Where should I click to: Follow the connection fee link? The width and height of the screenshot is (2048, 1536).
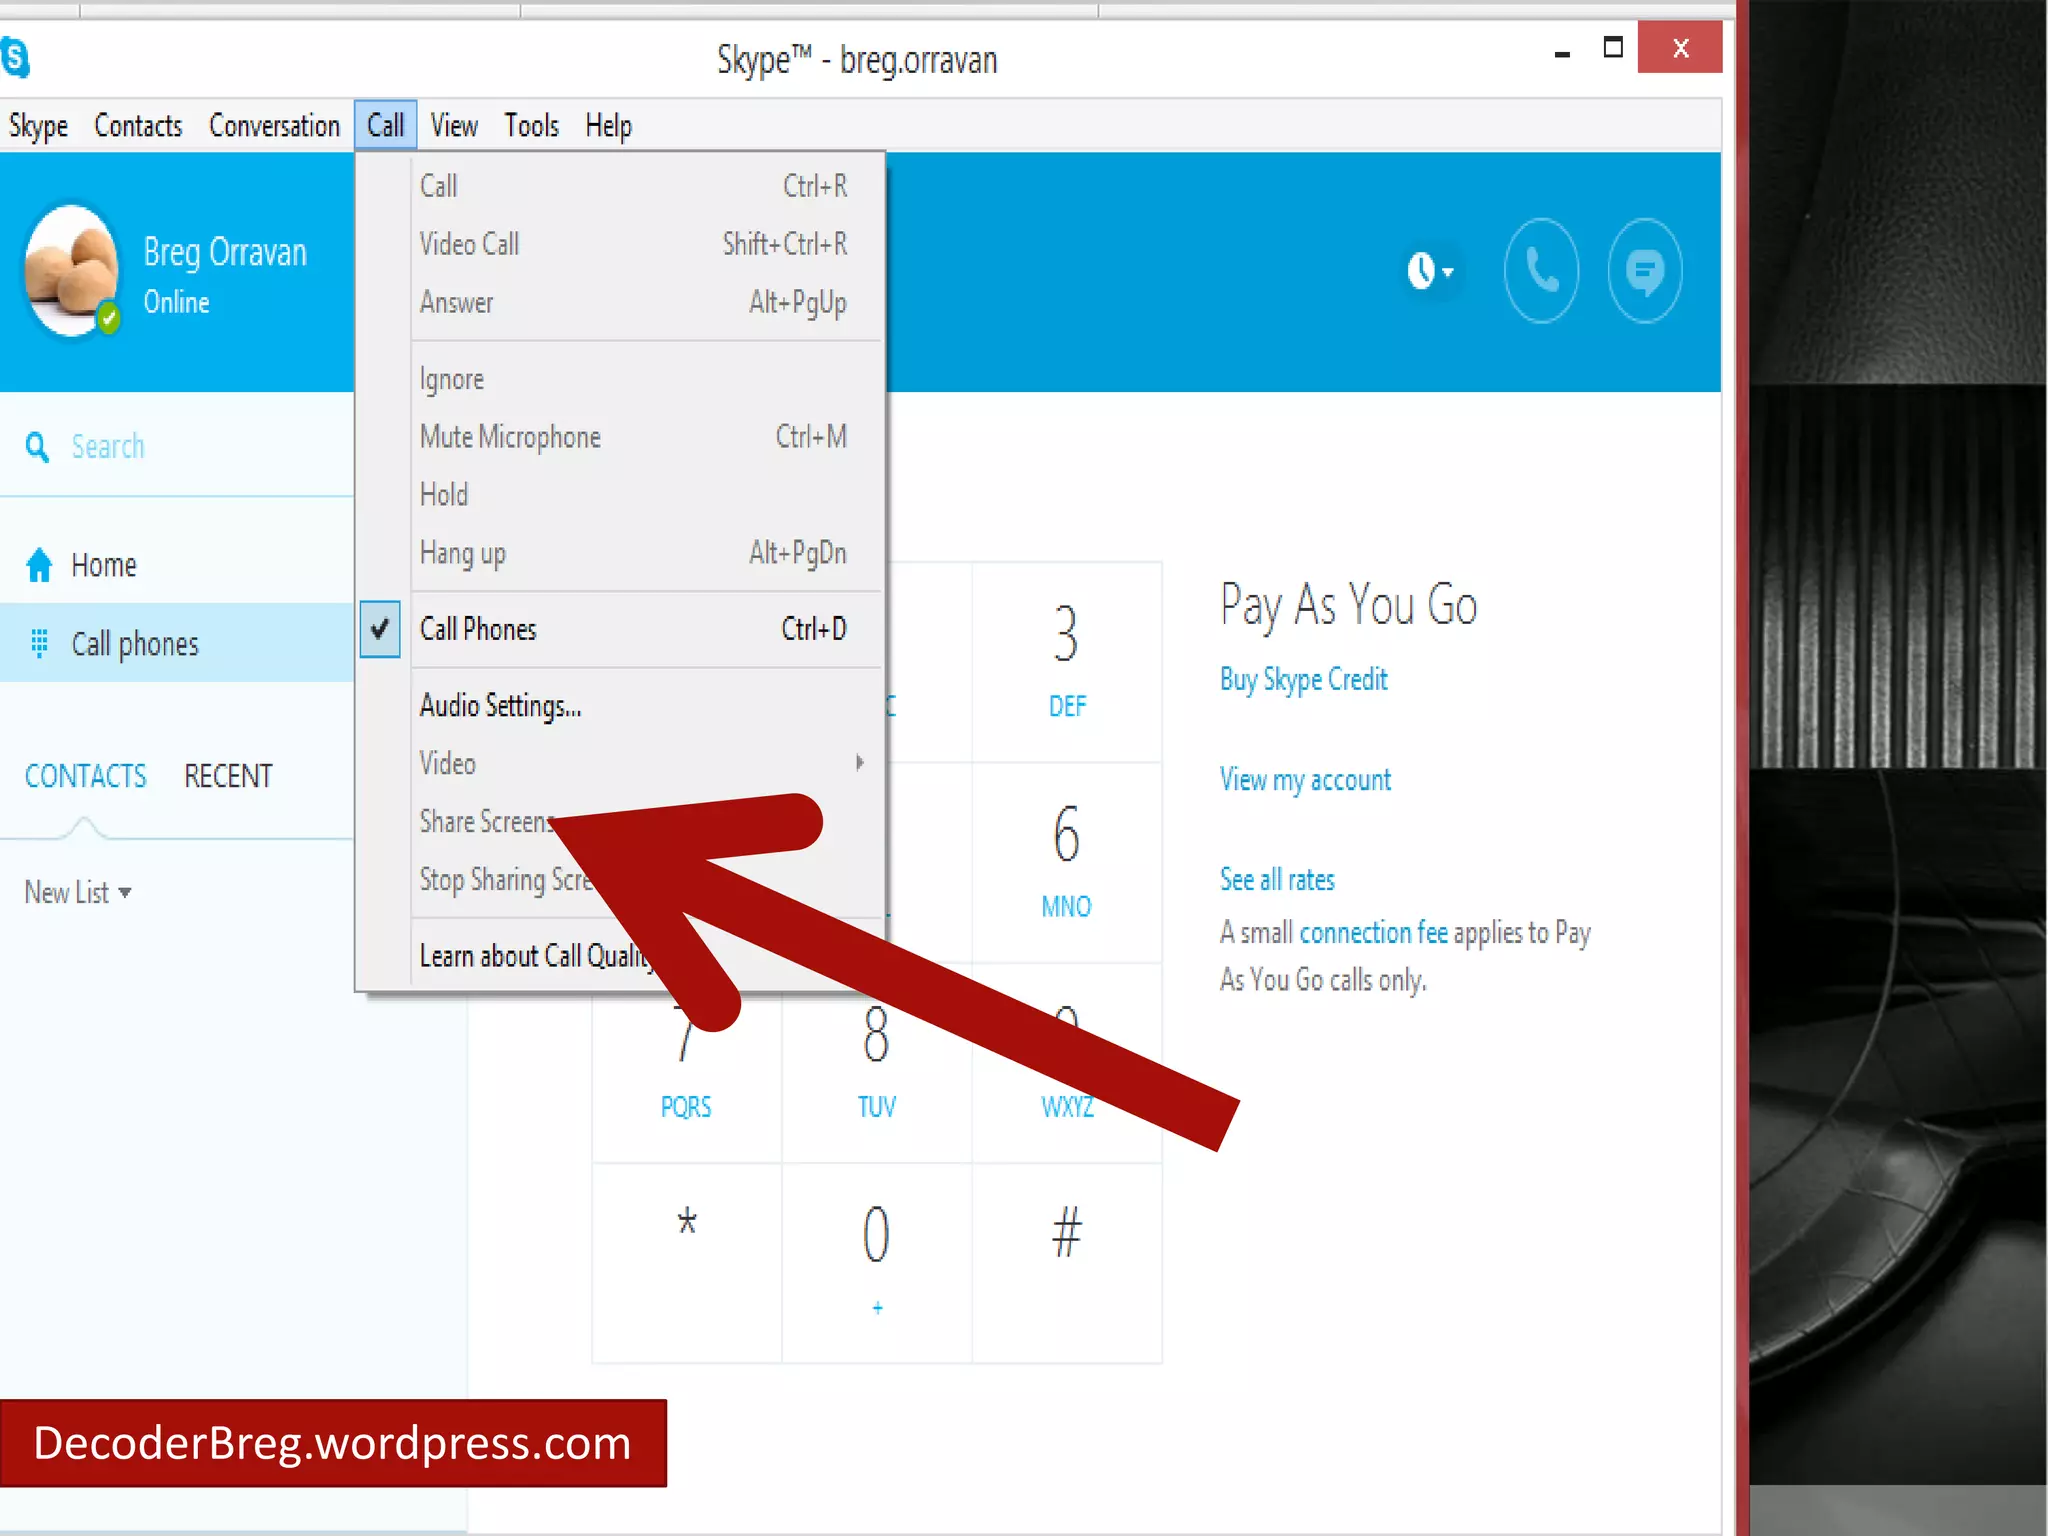pos(1373,933)
